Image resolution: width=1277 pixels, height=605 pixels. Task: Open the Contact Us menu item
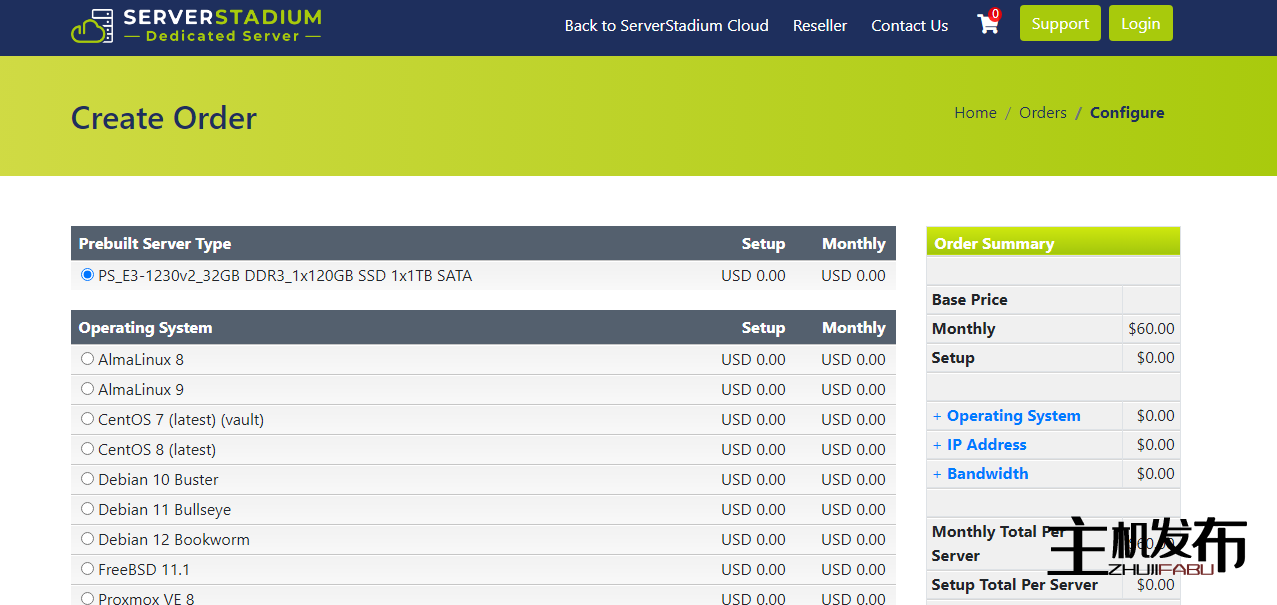tap(909, 26)
